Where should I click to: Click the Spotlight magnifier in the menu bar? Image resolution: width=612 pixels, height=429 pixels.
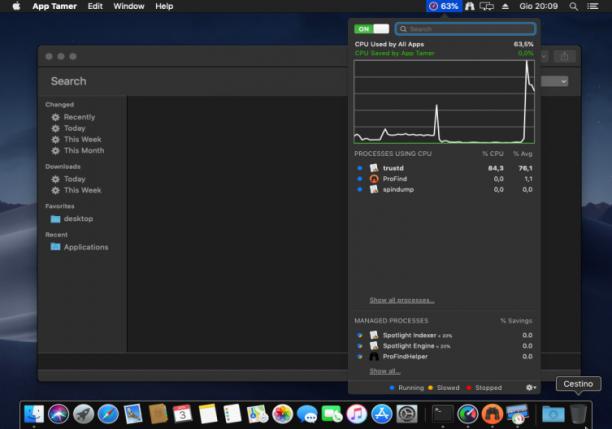pos(573,6)
